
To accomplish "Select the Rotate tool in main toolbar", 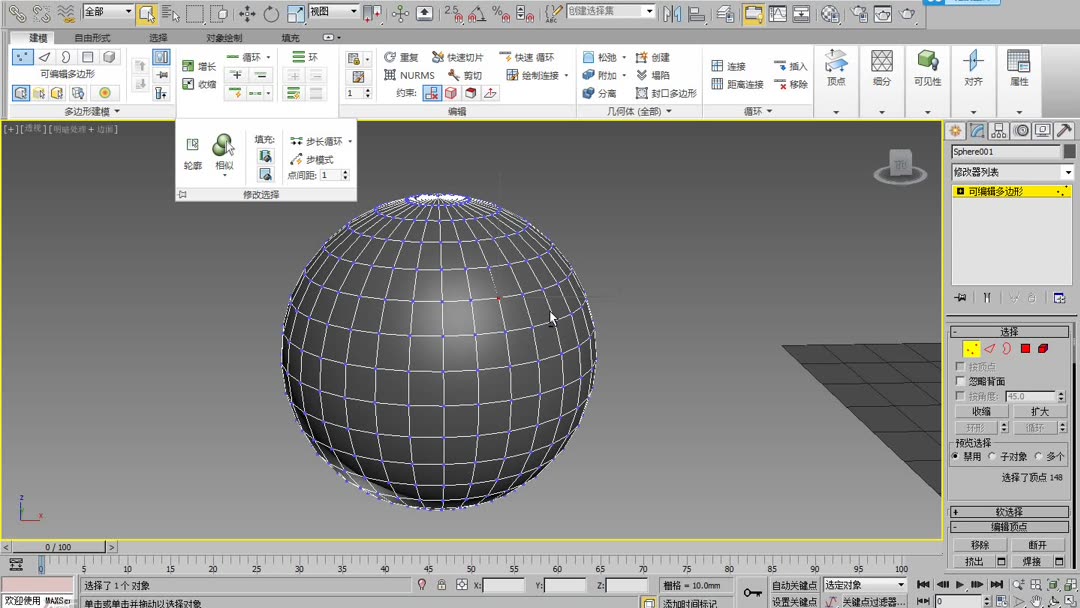I will point(271,14).
